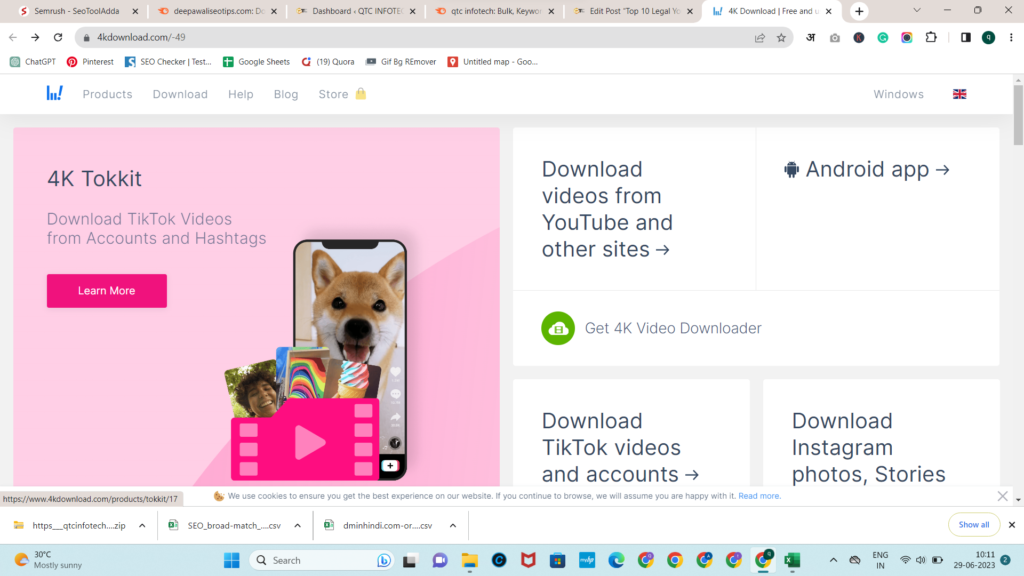This screenshot has width=1024, height=576.
Task: Bookmark this page with star icon
Action: (781, 37)
